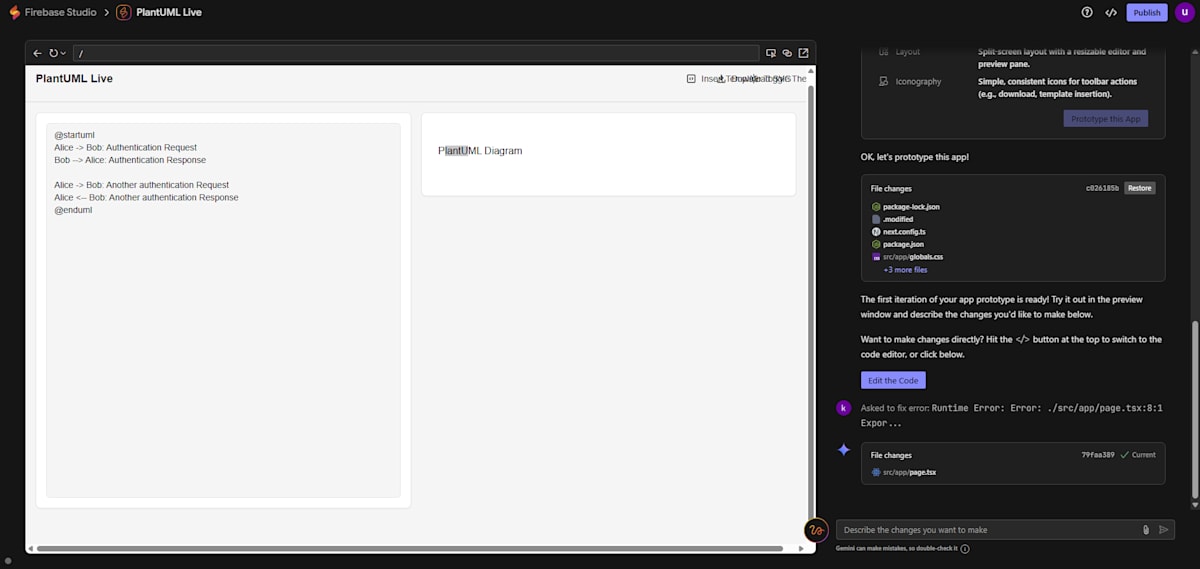Click the preview horizontal scrollbar
The image size is (1200, 569).
(x=410, y=548)
